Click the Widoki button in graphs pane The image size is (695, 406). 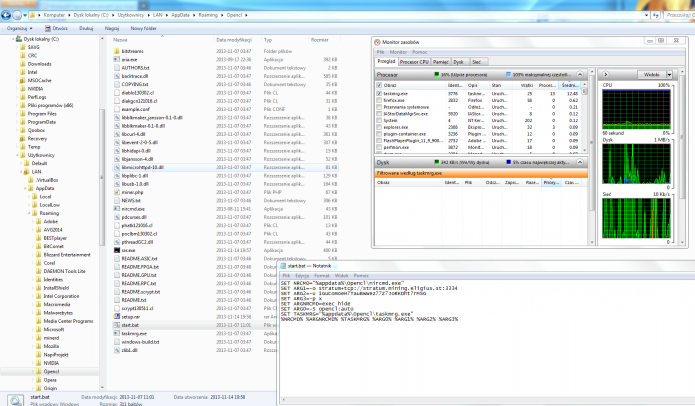tap(652, 74)
